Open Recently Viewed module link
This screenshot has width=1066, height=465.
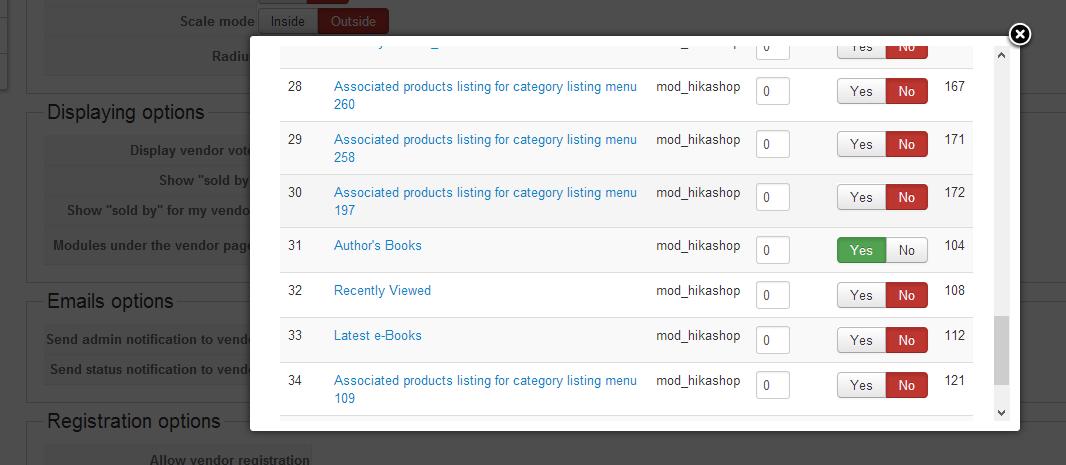(x=382, y=290)
